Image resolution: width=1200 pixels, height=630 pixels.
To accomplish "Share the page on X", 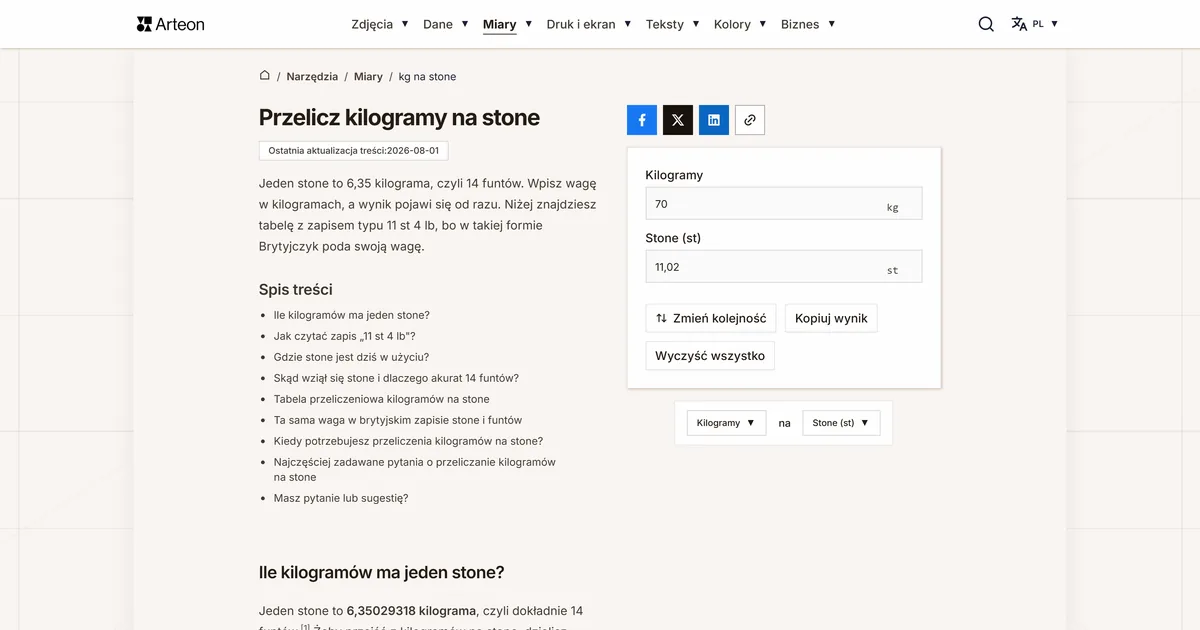I will coord(678,120).
